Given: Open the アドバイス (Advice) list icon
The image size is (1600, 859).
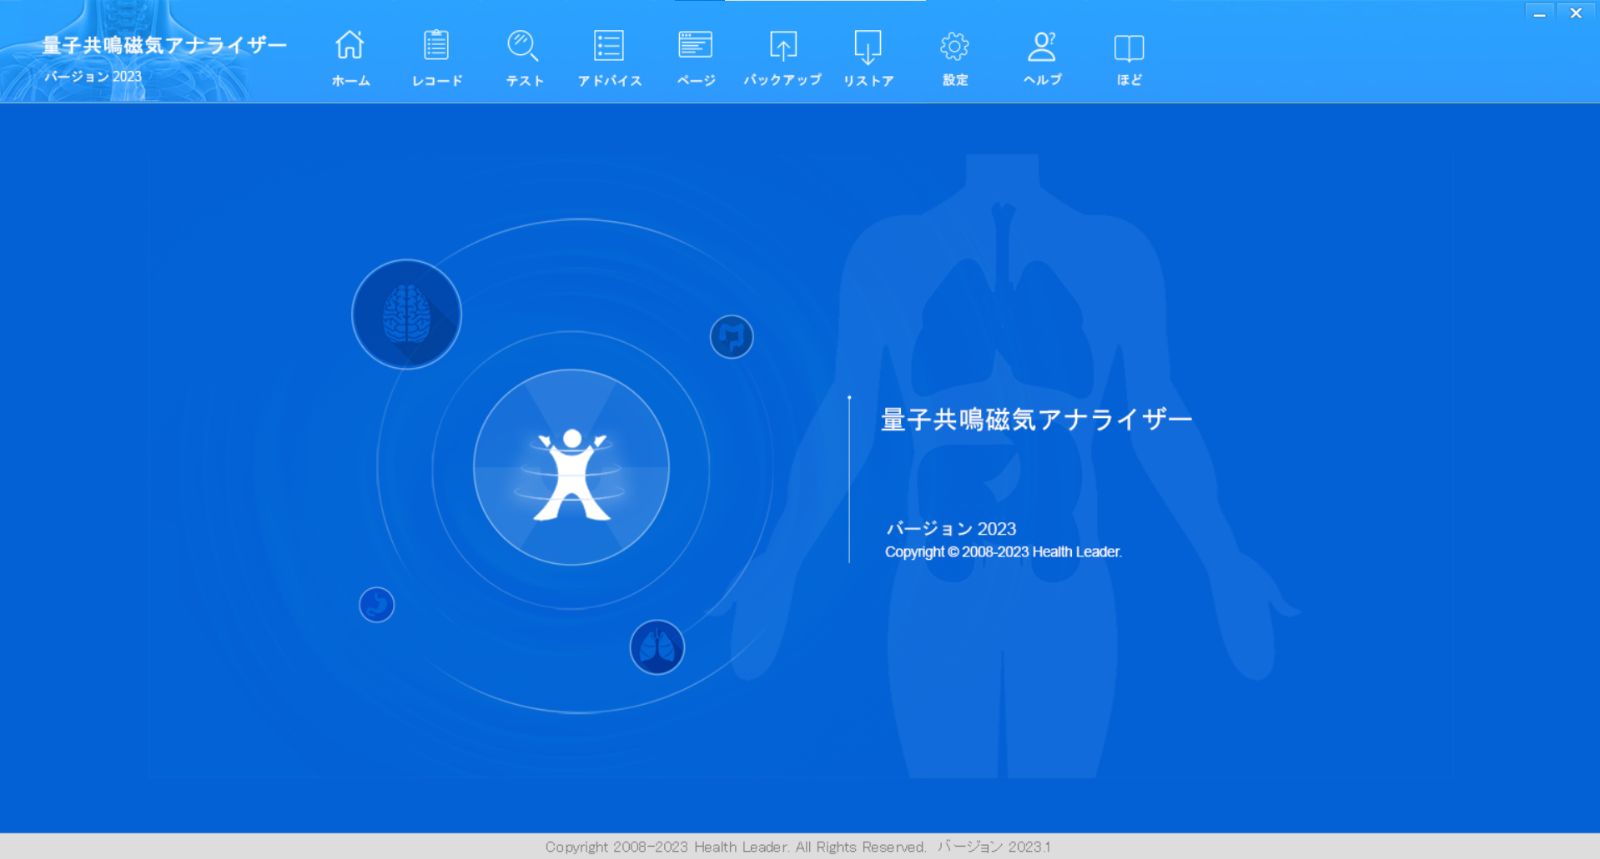Looking at the screenshot, I should 609,47.
